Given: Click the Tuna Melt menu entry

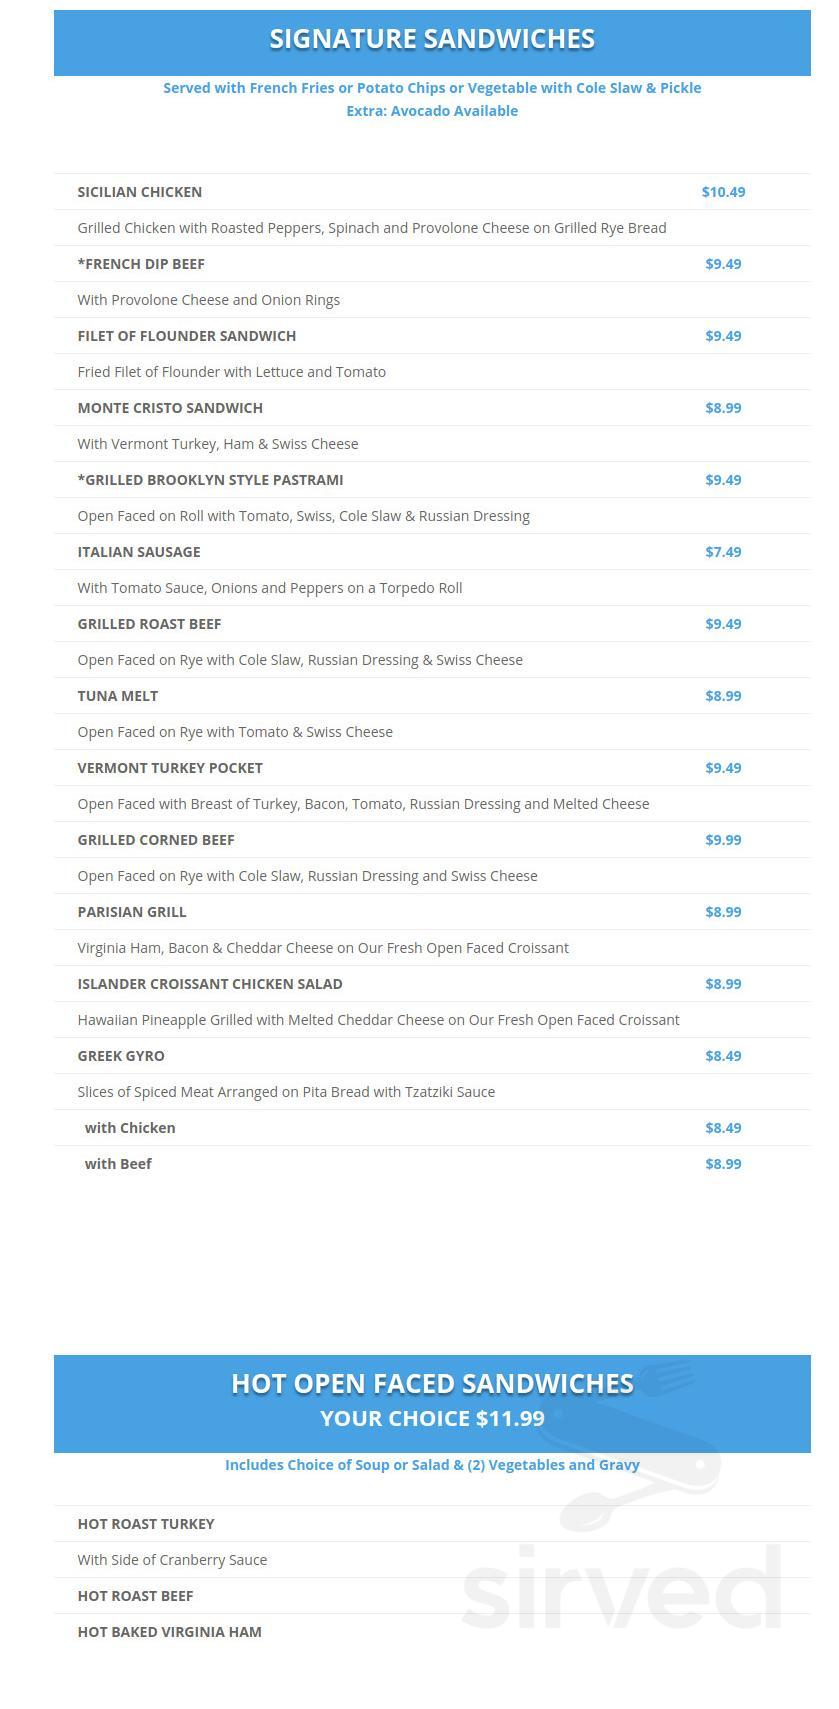Looking at the screenshot, I should (118, 696).
